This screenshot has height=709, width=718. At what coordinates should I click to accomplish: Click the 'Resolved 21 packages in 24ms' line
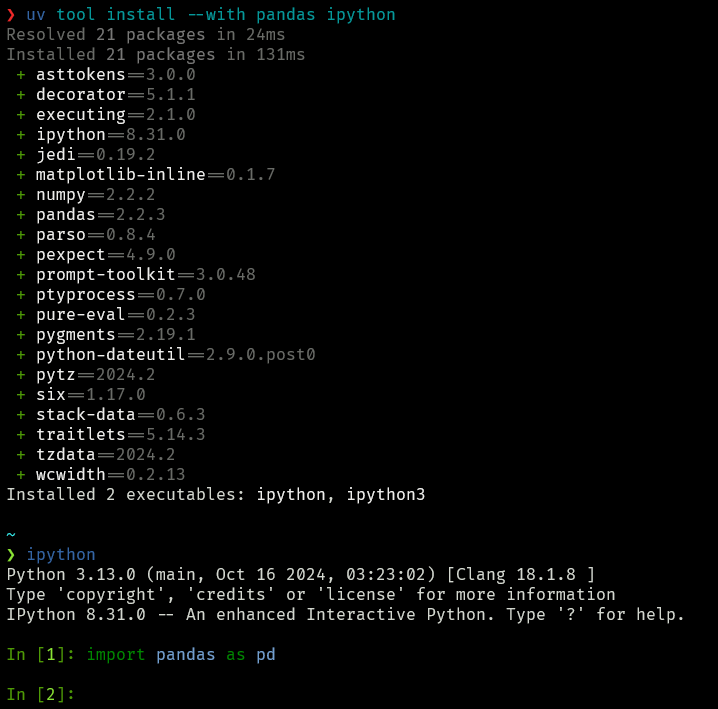click(x=146, y=35)
